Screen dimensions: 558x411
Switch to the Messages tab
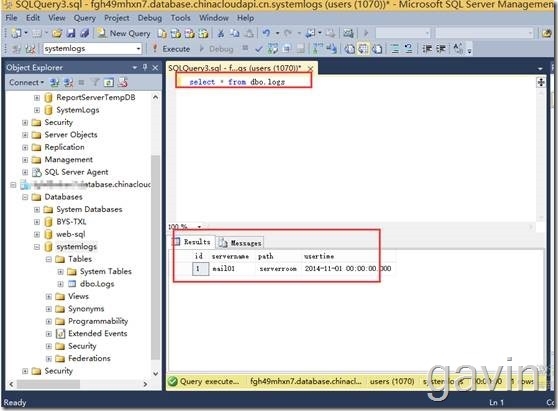click(x=241, y=243)
